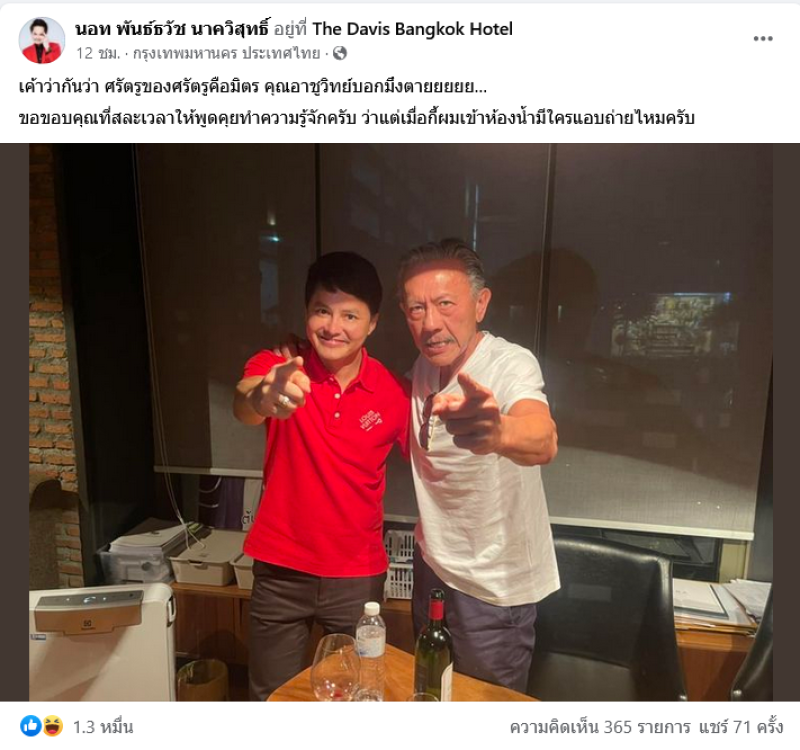This screenshot has height=750, width=800.
Task: Open กรุงเทพมหานคร ประเทศไทย location link
Action: tap(227, 53)
